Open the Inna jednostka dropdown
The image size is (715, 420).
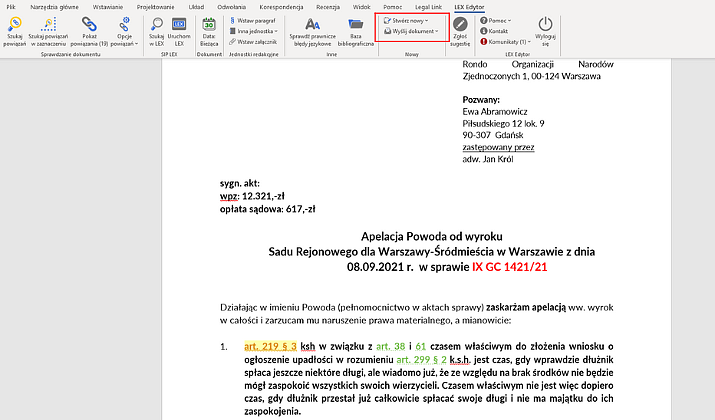tap(254, 31)
